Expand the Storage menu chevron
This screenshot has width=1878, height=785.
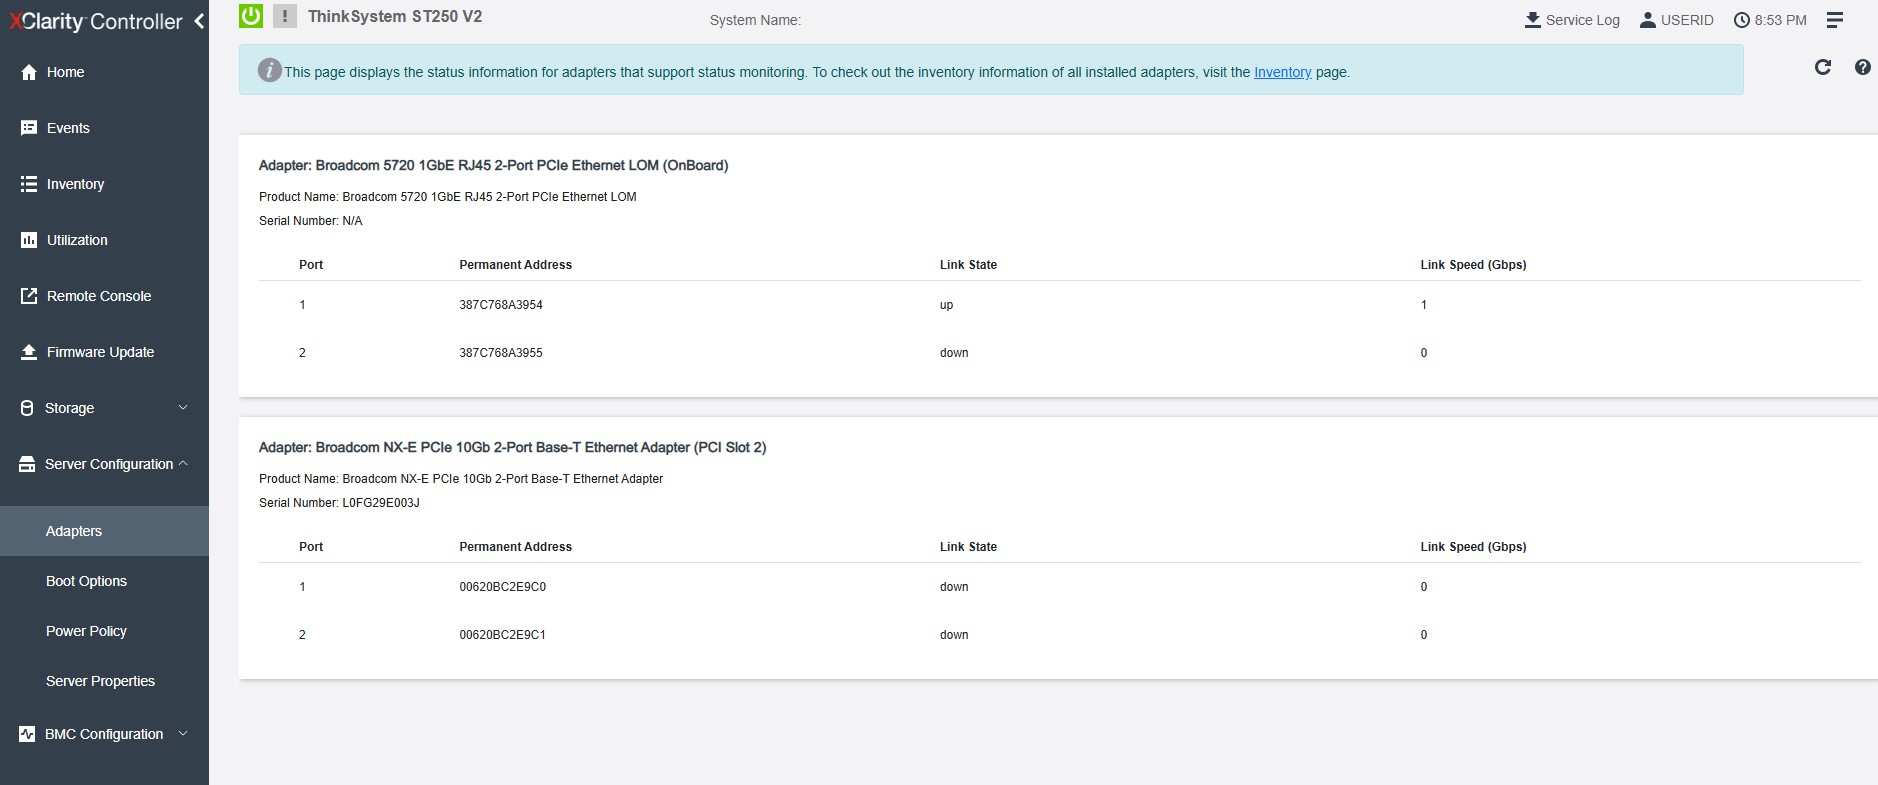183,407
